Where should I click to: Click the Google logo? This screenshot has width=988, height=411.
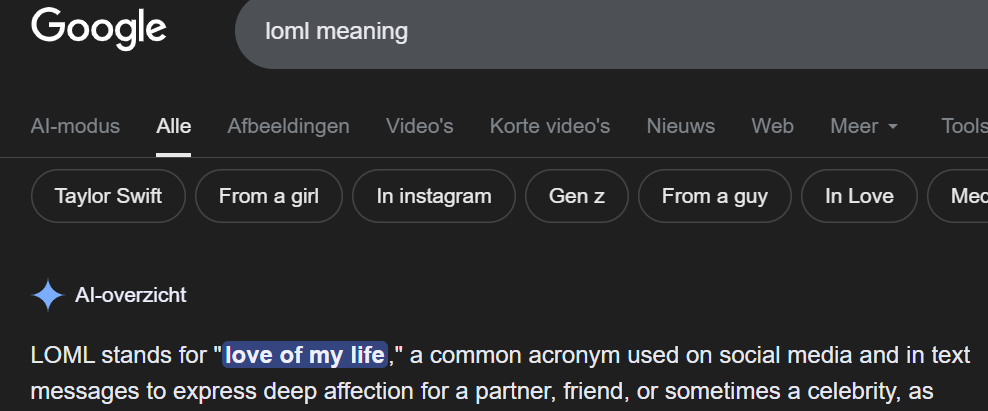pyautogui.click(x=98, y=28)
